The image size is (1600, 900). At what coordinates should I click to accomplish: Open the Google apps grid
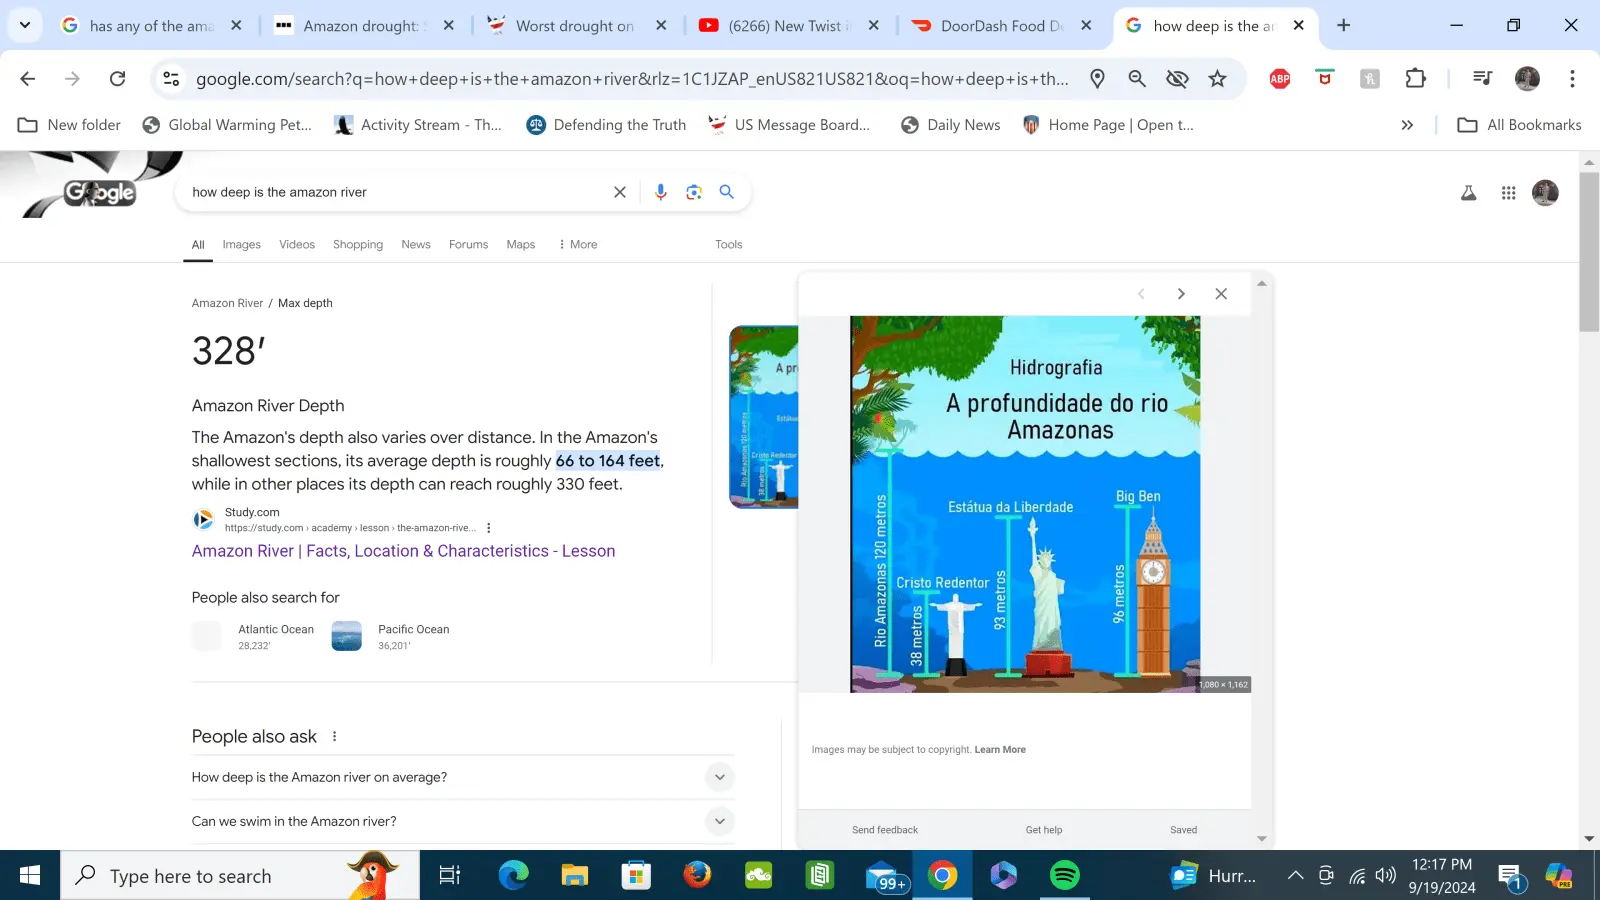click(1508, 193)
